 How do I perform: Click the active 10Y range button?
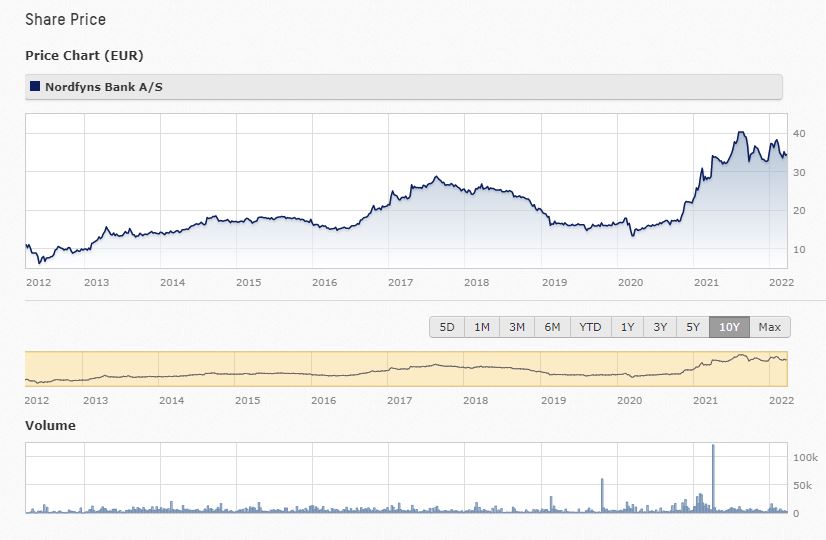[x=729, y=327]
